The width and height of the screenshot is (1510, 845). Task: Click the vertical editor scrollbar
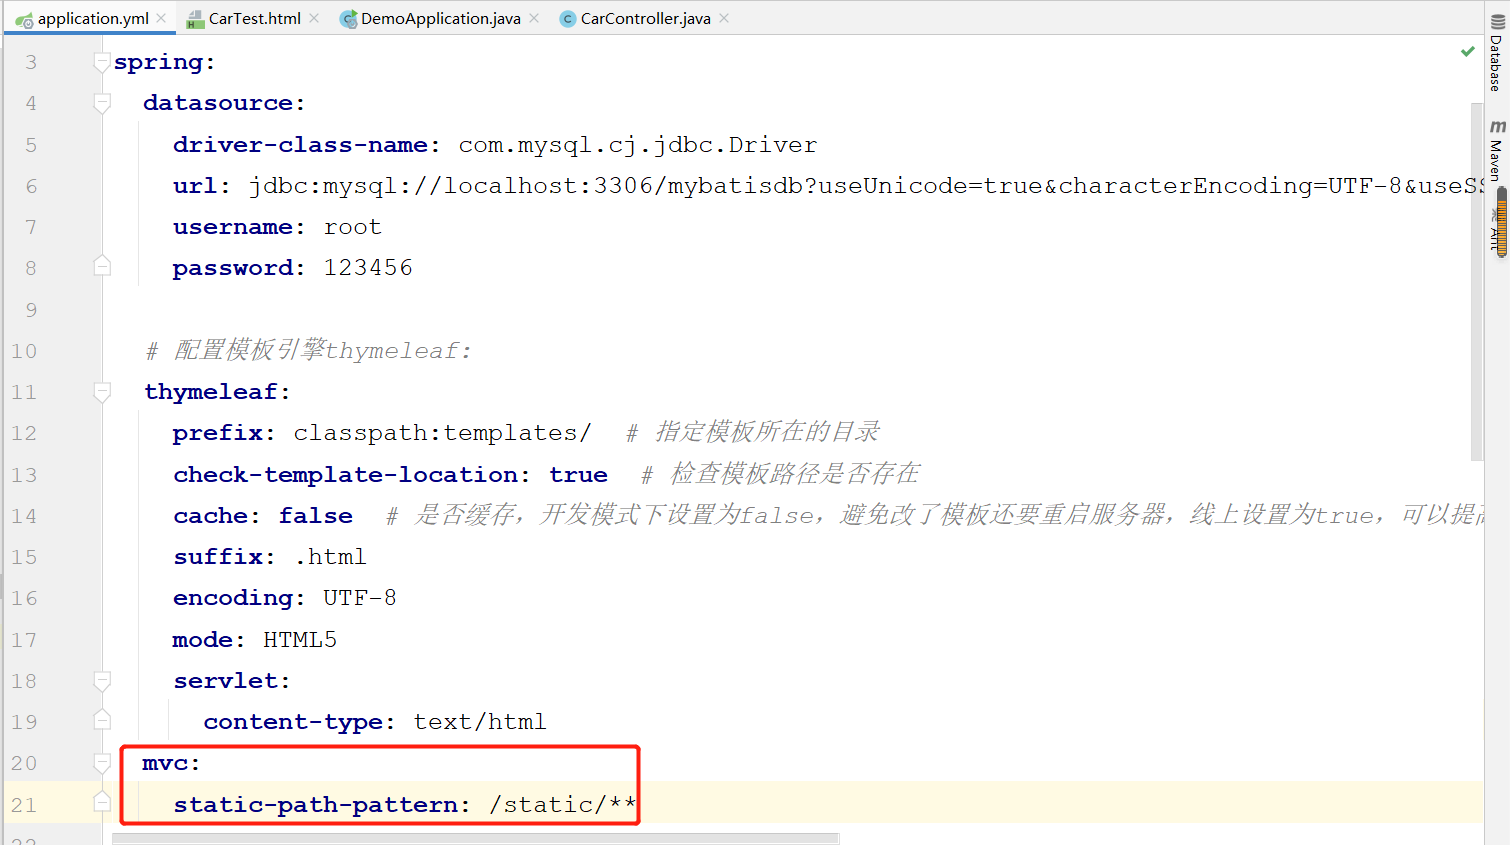(1477, 280)
